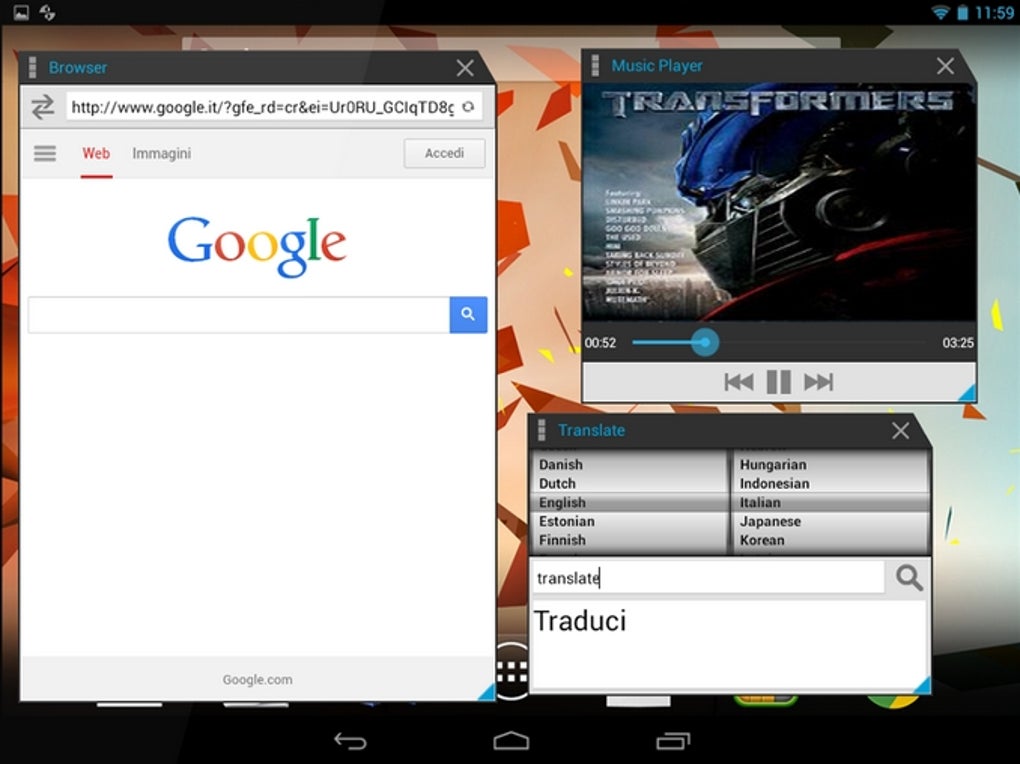Tap the Android home navigation button
This screenshot has height=764, width=1020.
click(511, 741)
